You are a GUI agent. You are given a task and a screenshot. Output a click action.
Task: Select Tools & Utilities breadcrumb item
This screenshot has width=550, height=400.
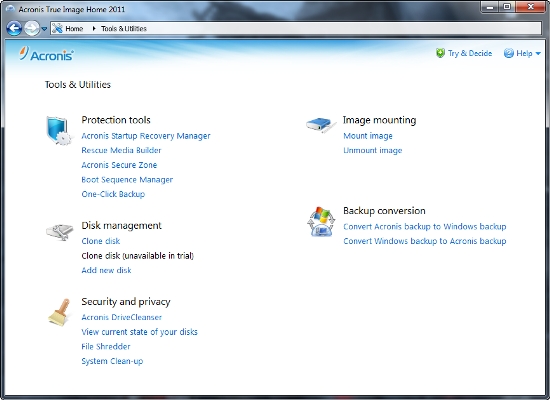[124, 29]
